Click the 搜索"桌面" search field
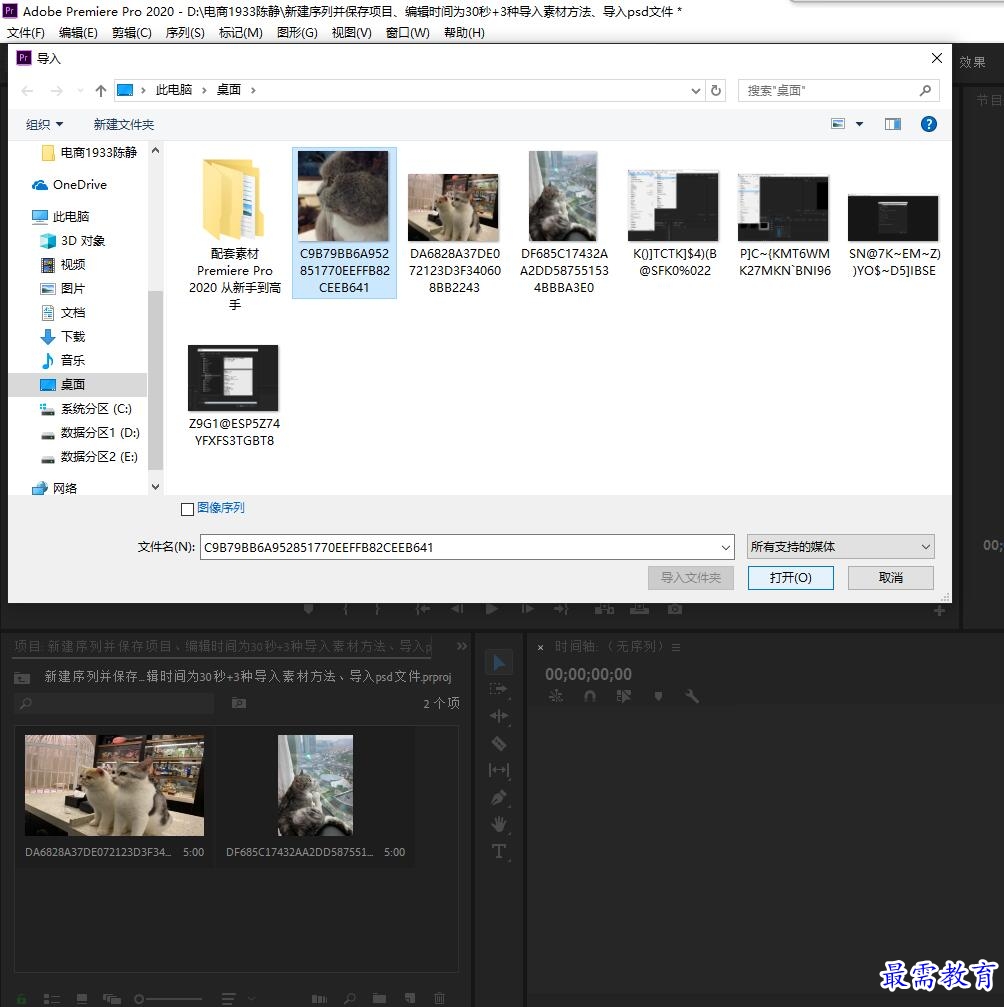 click(x=838, y=91)
